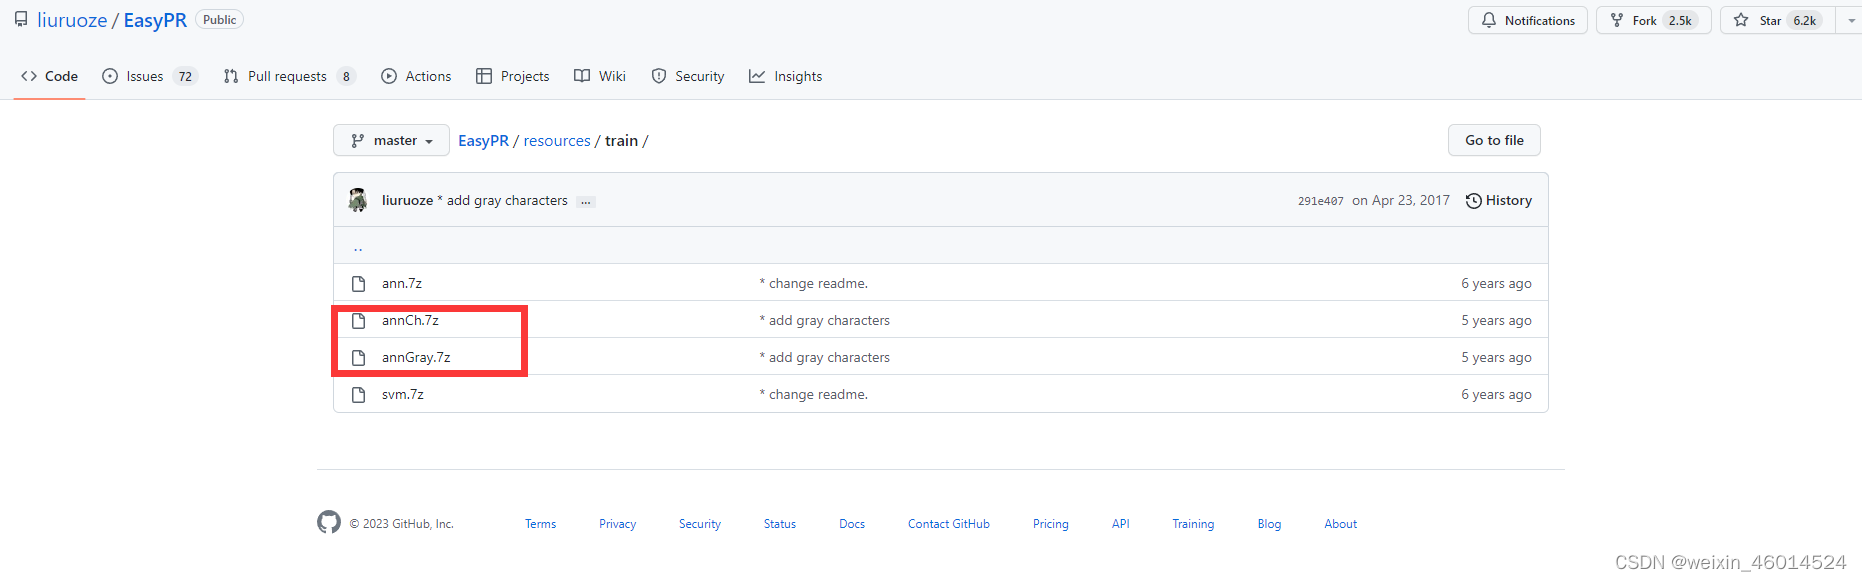Open the API footer link
This screenshot has height=581, width=1862.
point(1121,524)
